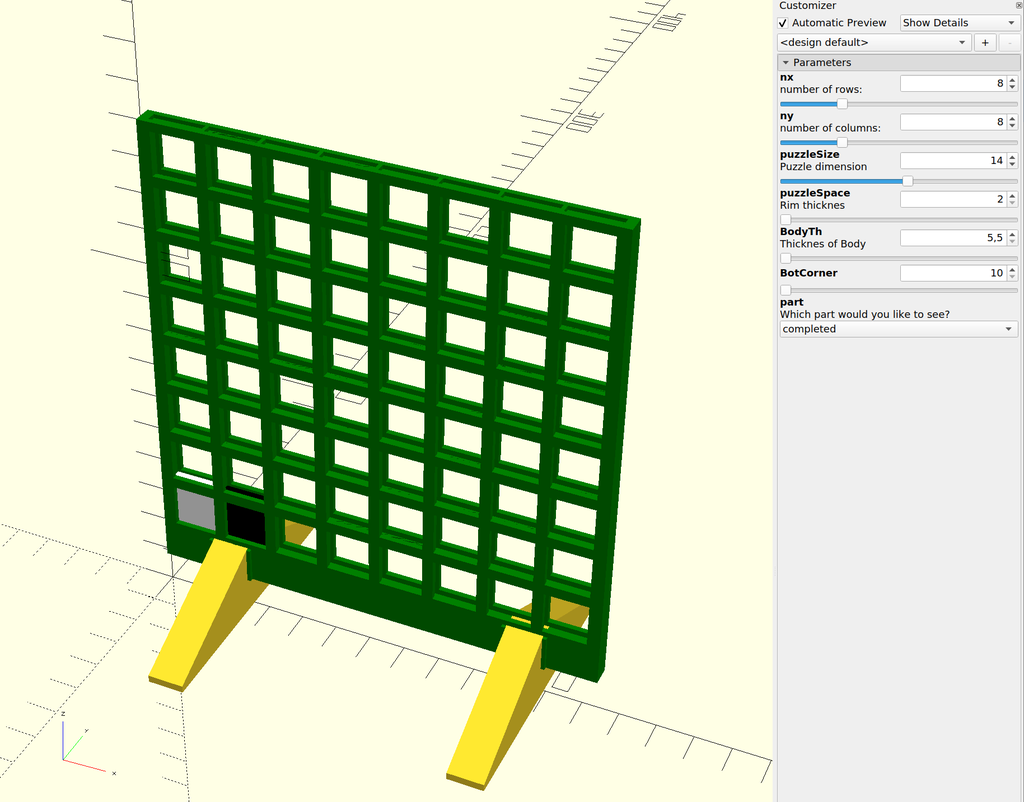Open the design default preset dropdown

(874, 43)
